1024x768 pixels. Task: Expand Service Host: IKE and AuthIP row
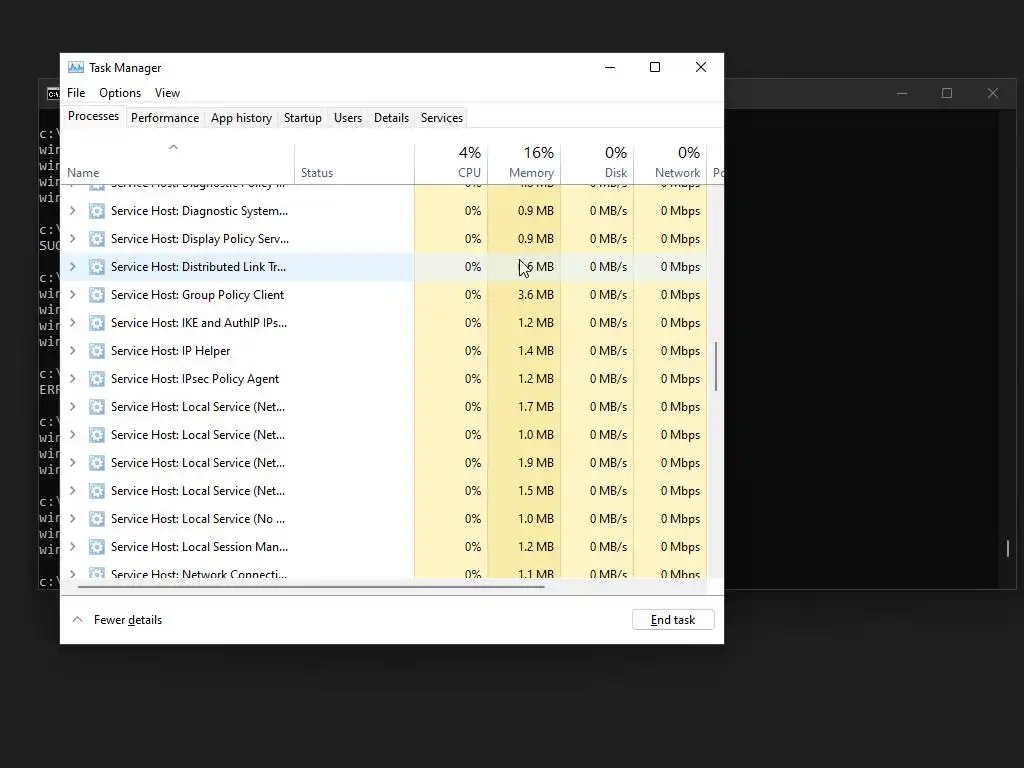pyautogui.click(x=72, y=323)
